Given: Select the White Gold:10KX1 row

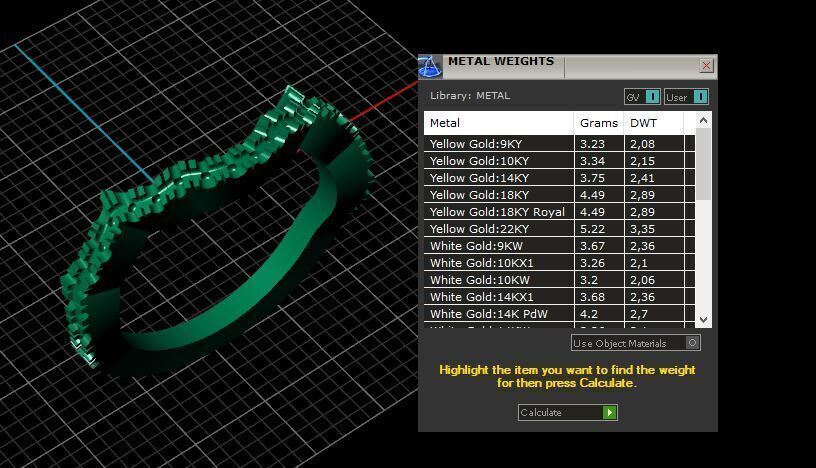Looking at the screenshot, I should tap(559, 263).
